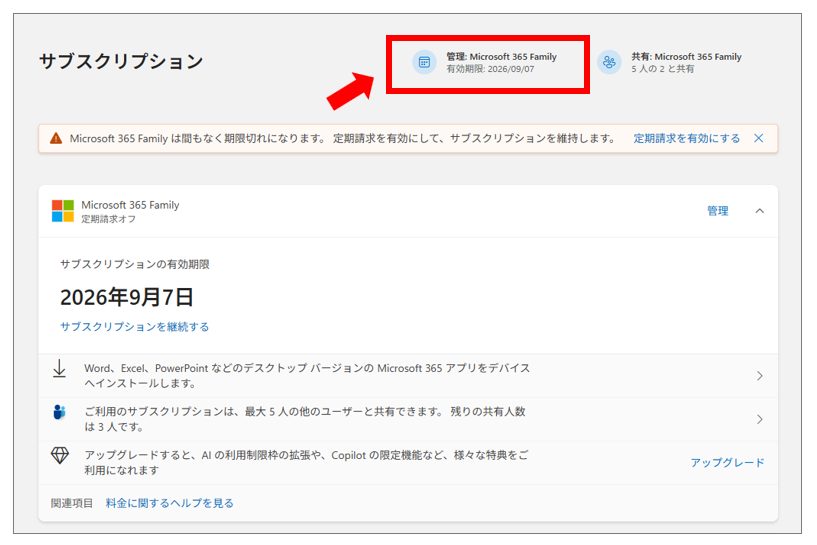Click the 管理 link on the card
The height and width of the screenshot is (545, 817).
point(717,211)
